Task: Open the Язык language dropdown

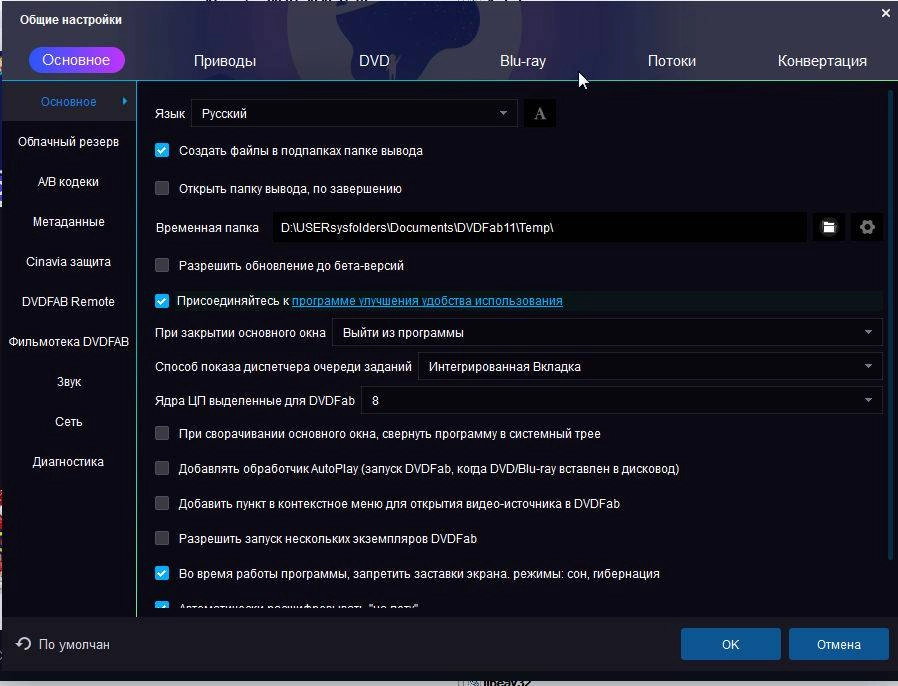Action: coord(354,113)
